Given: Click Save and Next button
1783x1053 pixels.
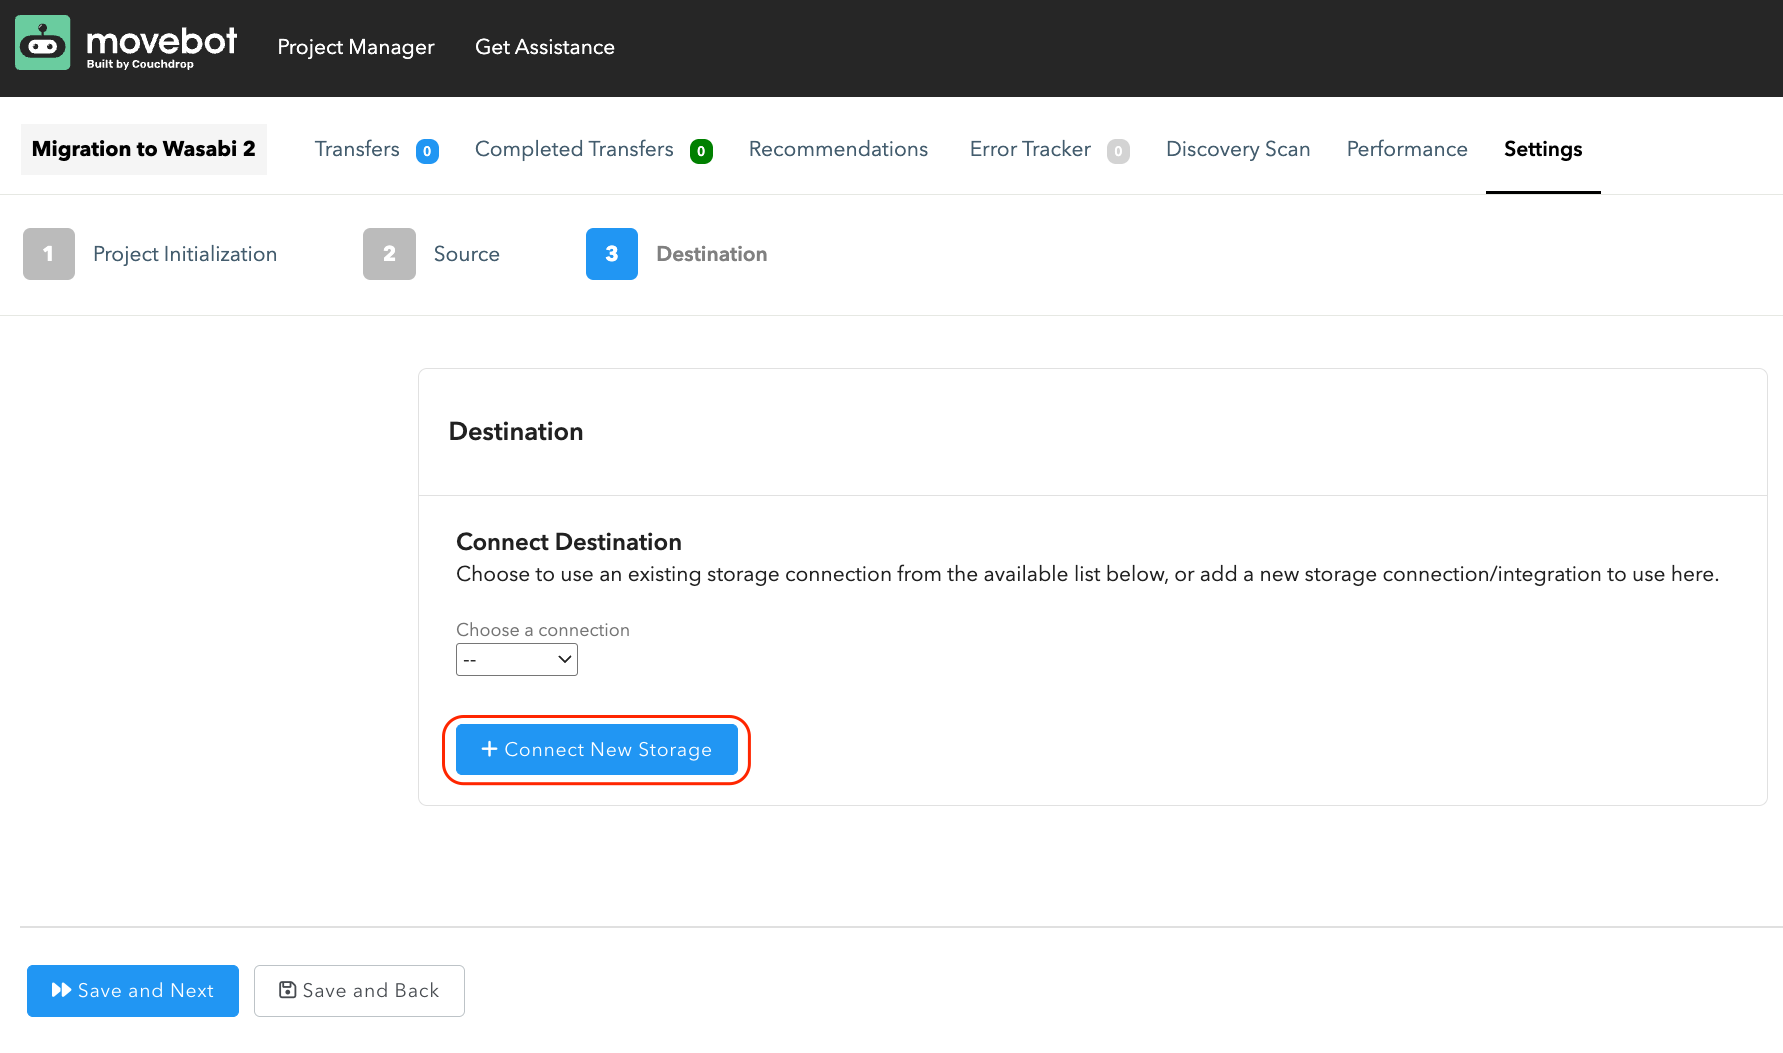Looking at the screenshot, I should tap(133, 991).
